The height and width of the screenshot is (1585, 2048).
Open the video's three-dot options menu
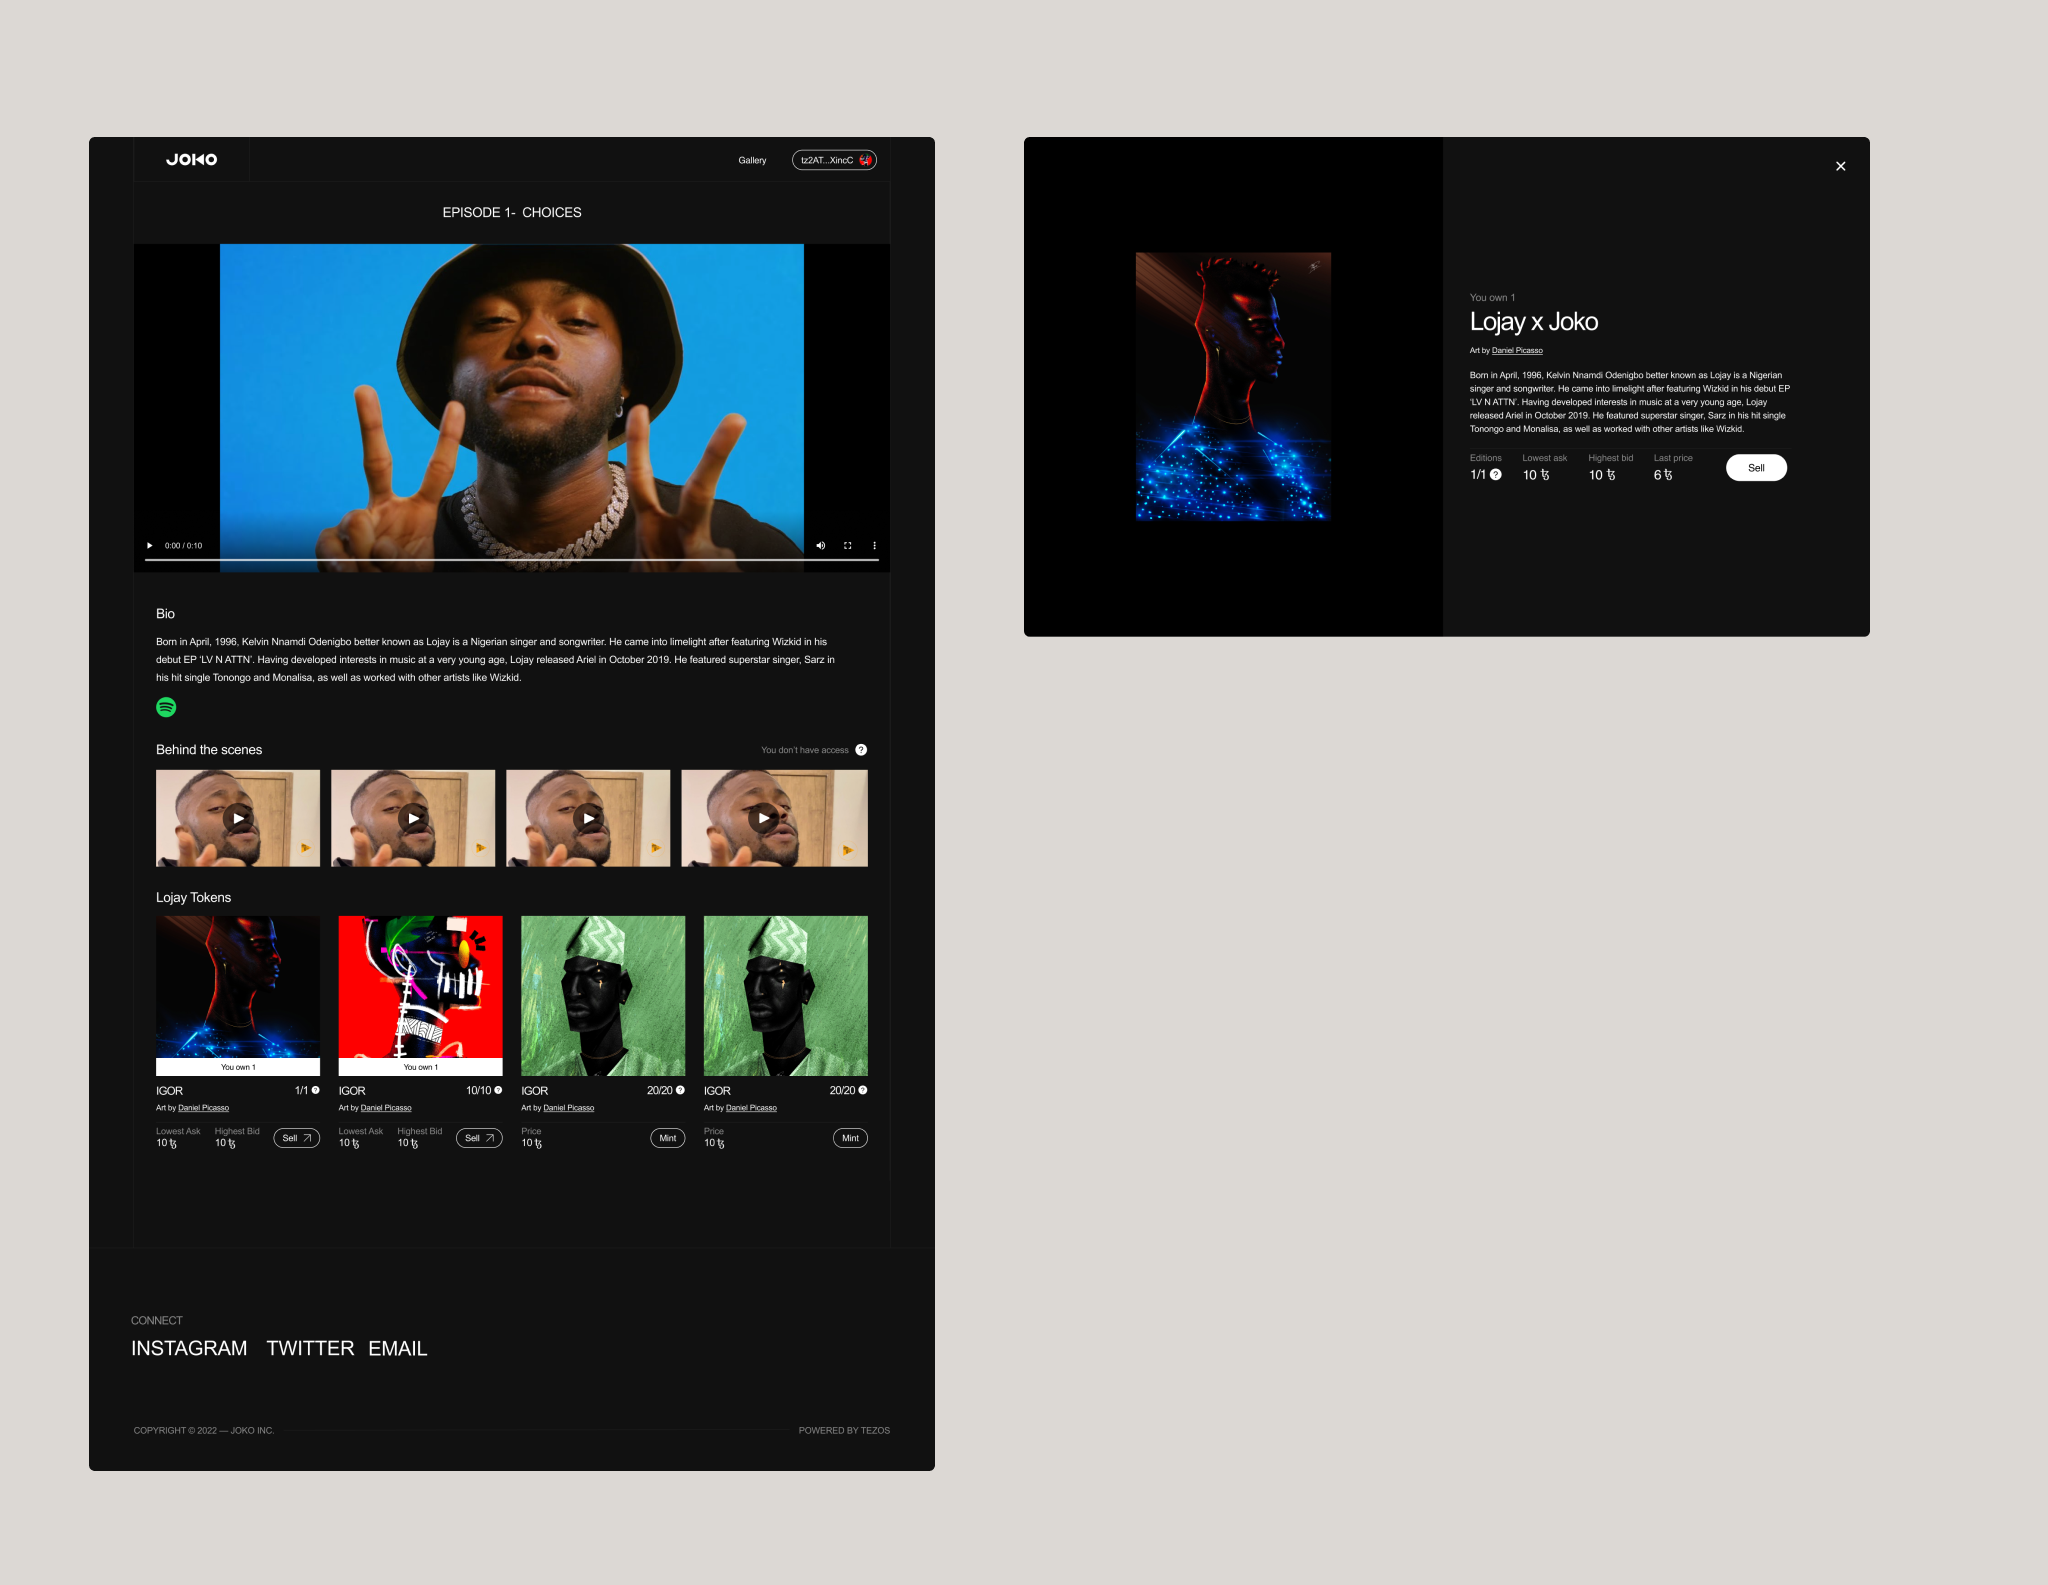coord(874,546)
